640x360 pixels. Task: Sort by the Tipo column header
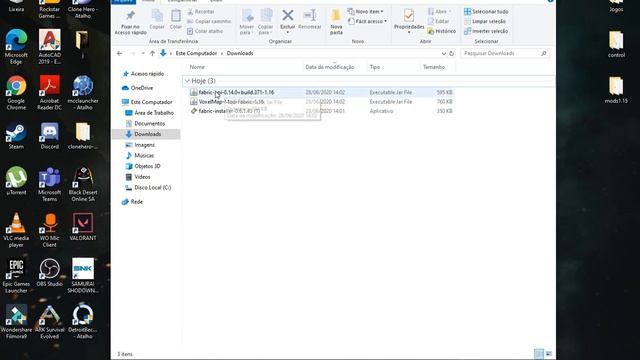[375, 67]
